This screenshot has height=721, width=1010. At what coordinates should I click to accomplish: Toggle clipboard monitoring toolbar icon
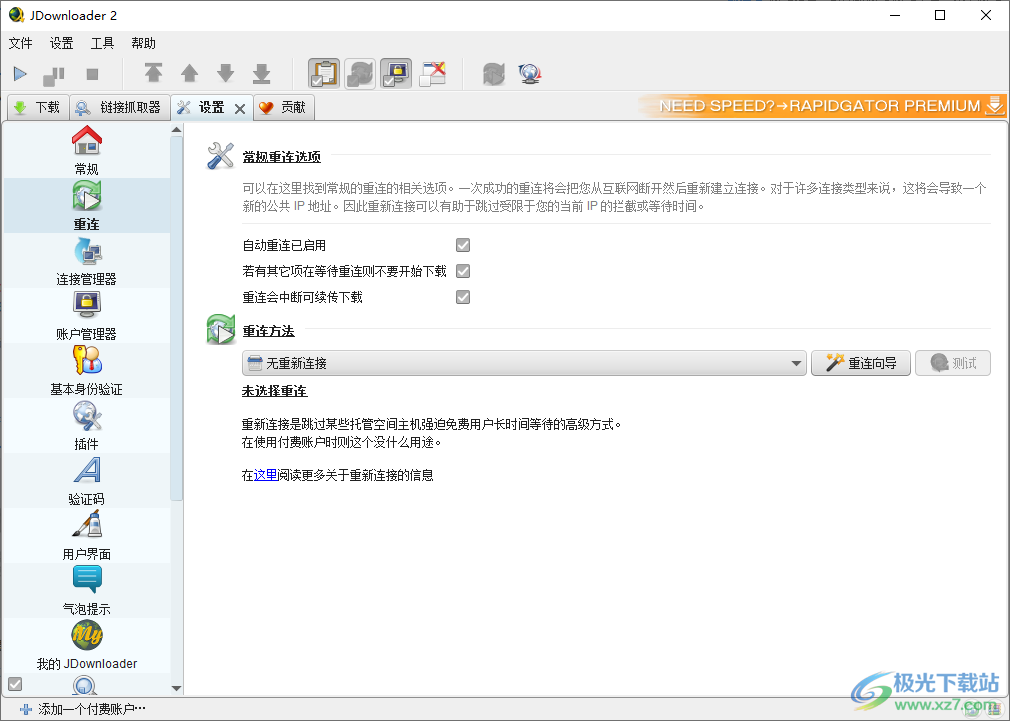coord(324,73)
